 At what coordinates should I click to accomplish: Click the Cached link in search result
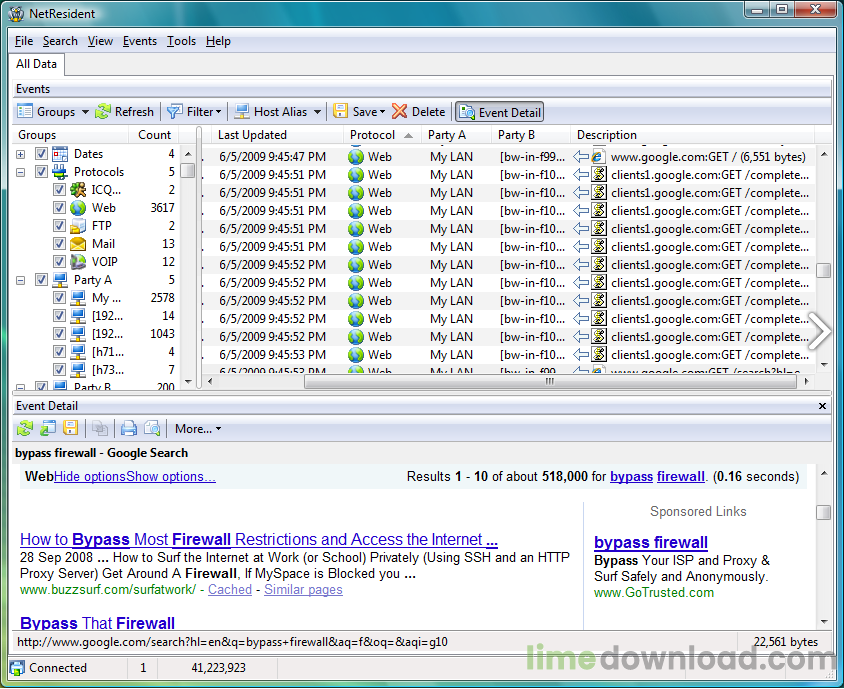coord(230,590)
